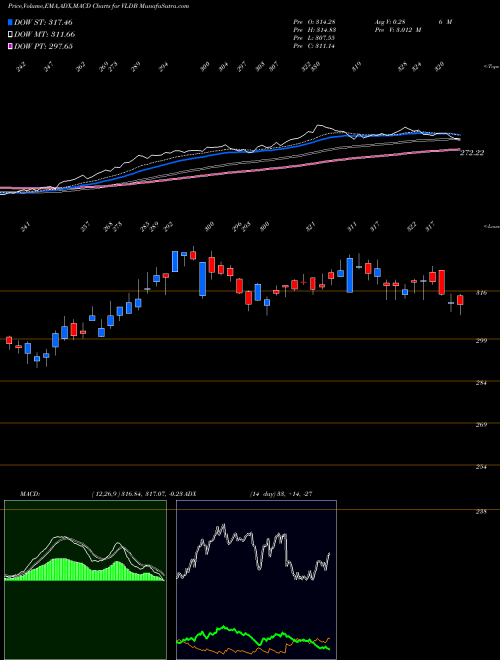Click the magenta DOW PT legend swatch
Viewport: 500px width, 660px height.
coord(11,46)
